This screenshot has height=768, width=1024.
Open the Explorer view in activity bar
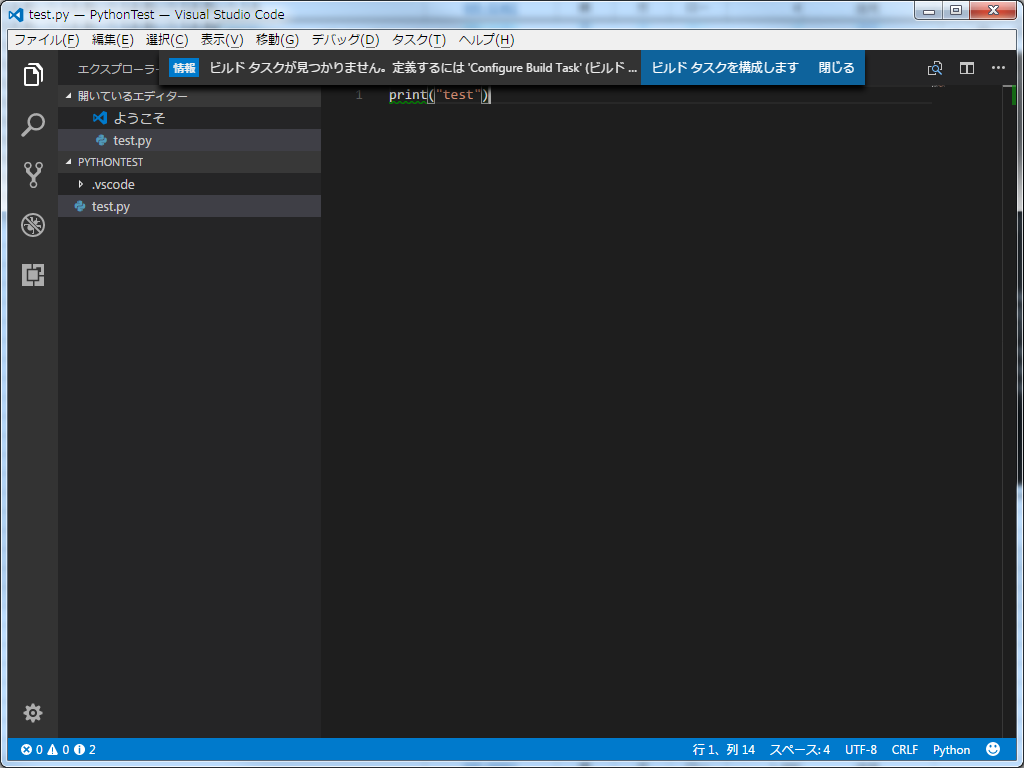[33, 74]
